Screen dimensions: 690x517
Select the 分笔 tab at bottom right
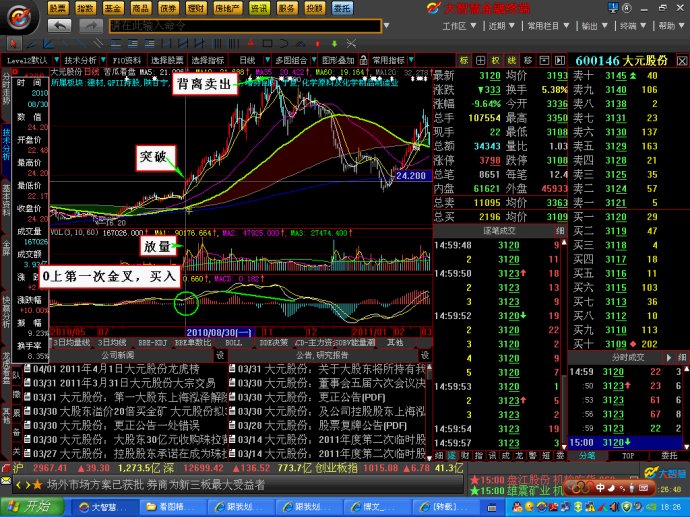point(587,456)
